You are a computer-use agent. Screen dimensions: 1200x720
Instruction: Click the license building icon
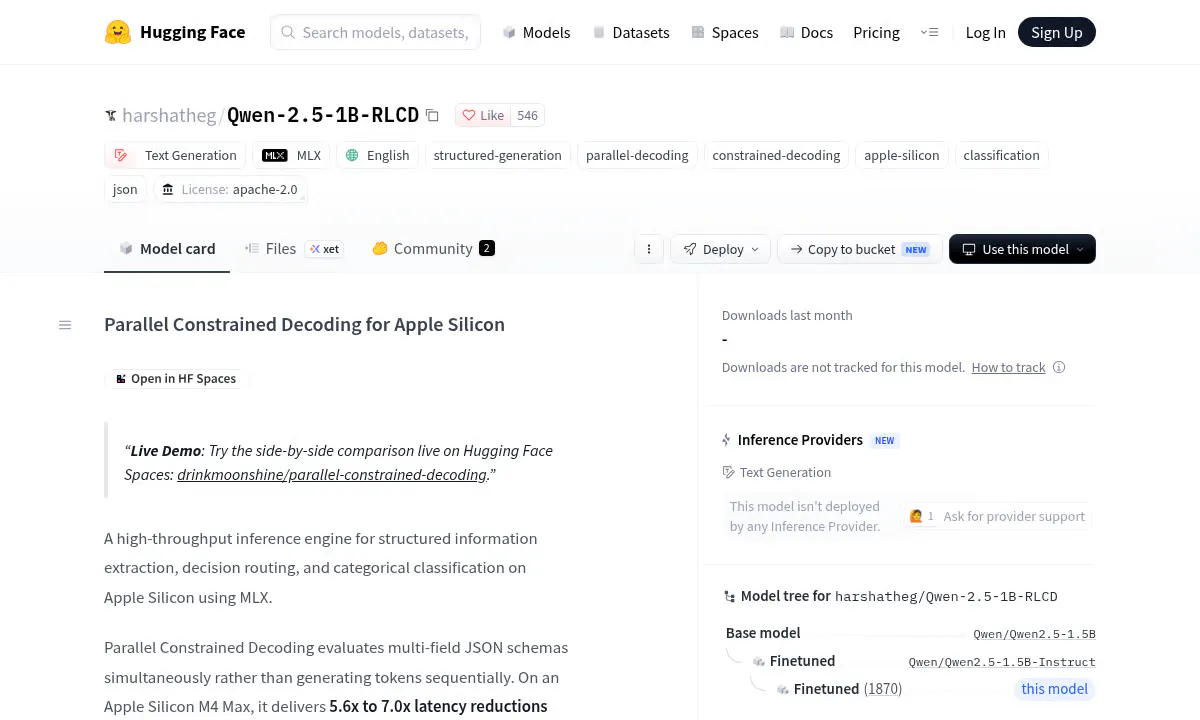[x=168, y=189]
